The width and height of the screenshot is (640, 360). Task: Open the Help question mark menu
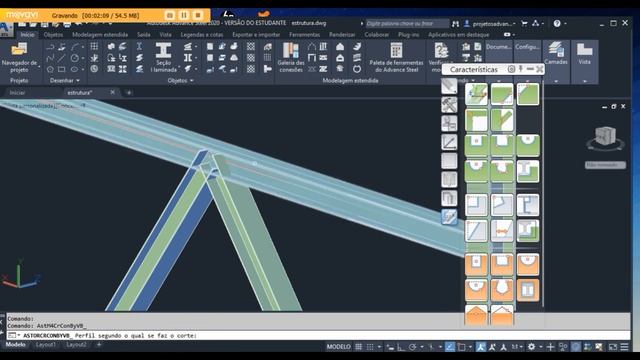coord(558,24)
